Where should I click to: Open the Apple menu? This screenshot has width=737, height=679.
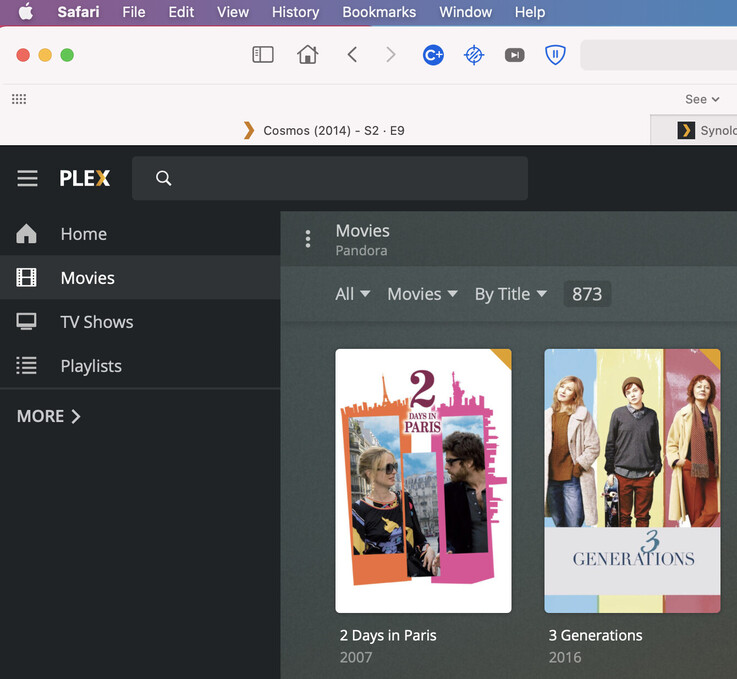click(x=26, y=12)
